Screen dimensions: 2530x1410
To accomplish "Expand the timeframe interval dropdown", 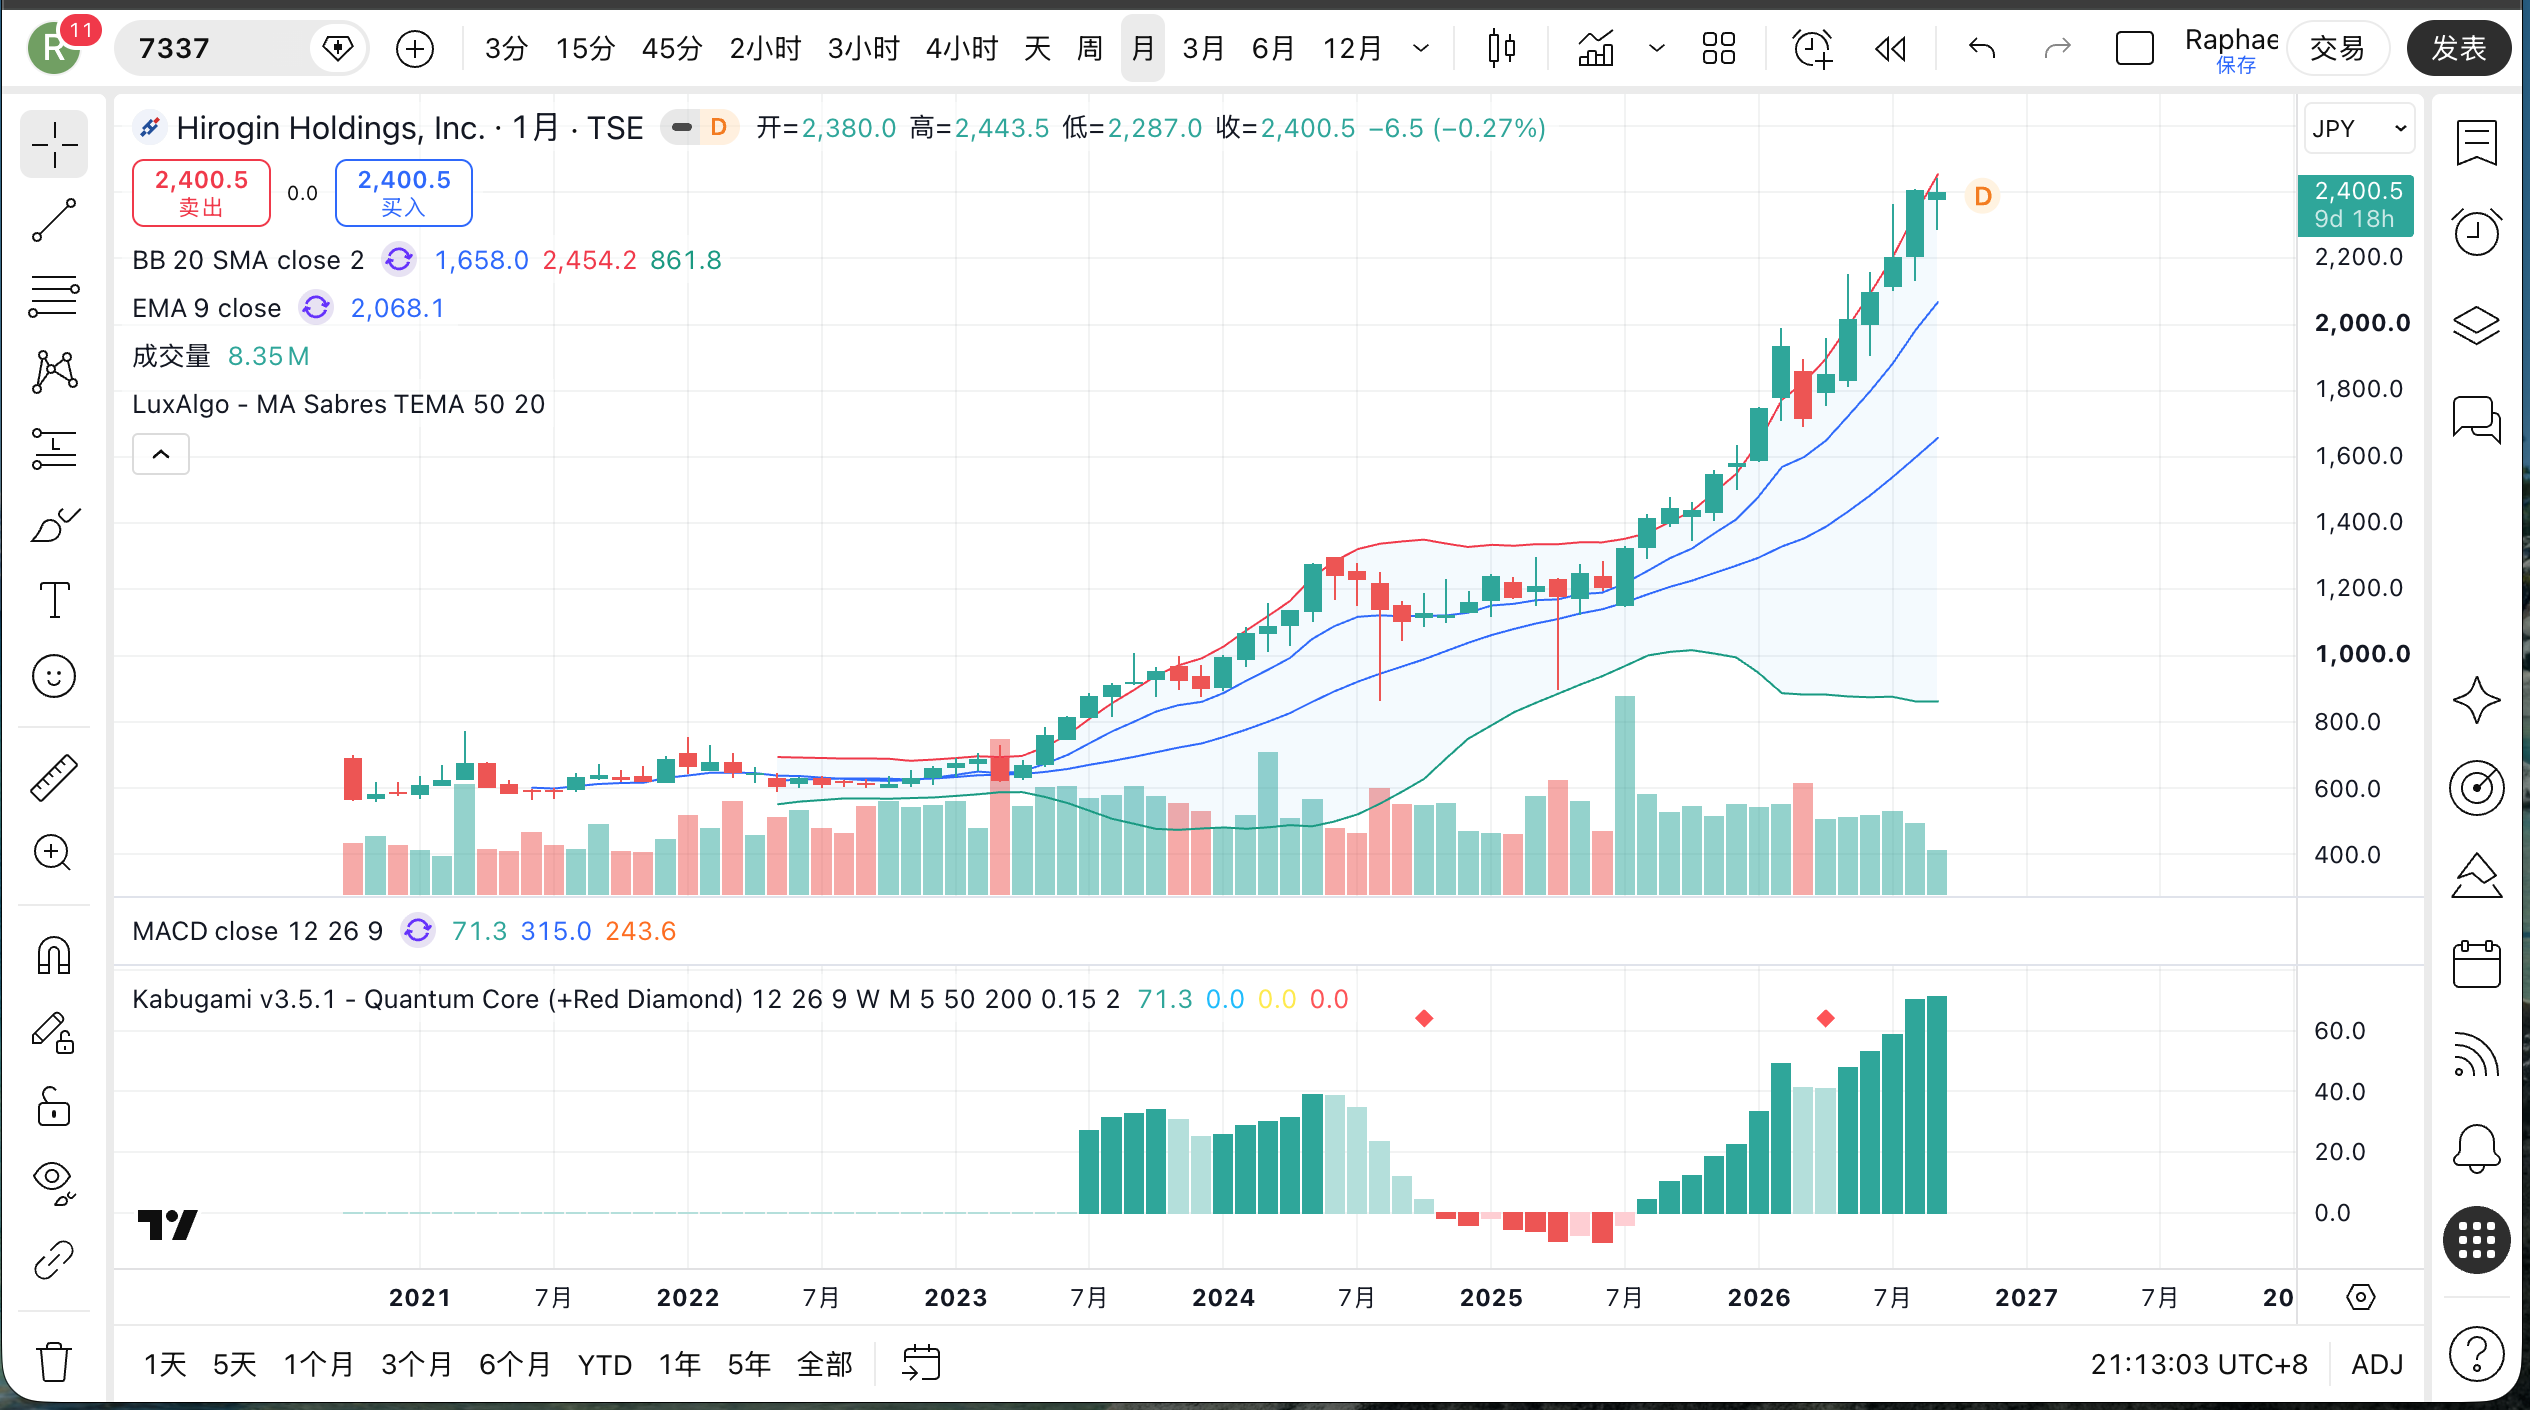I will coord(1420,48).
